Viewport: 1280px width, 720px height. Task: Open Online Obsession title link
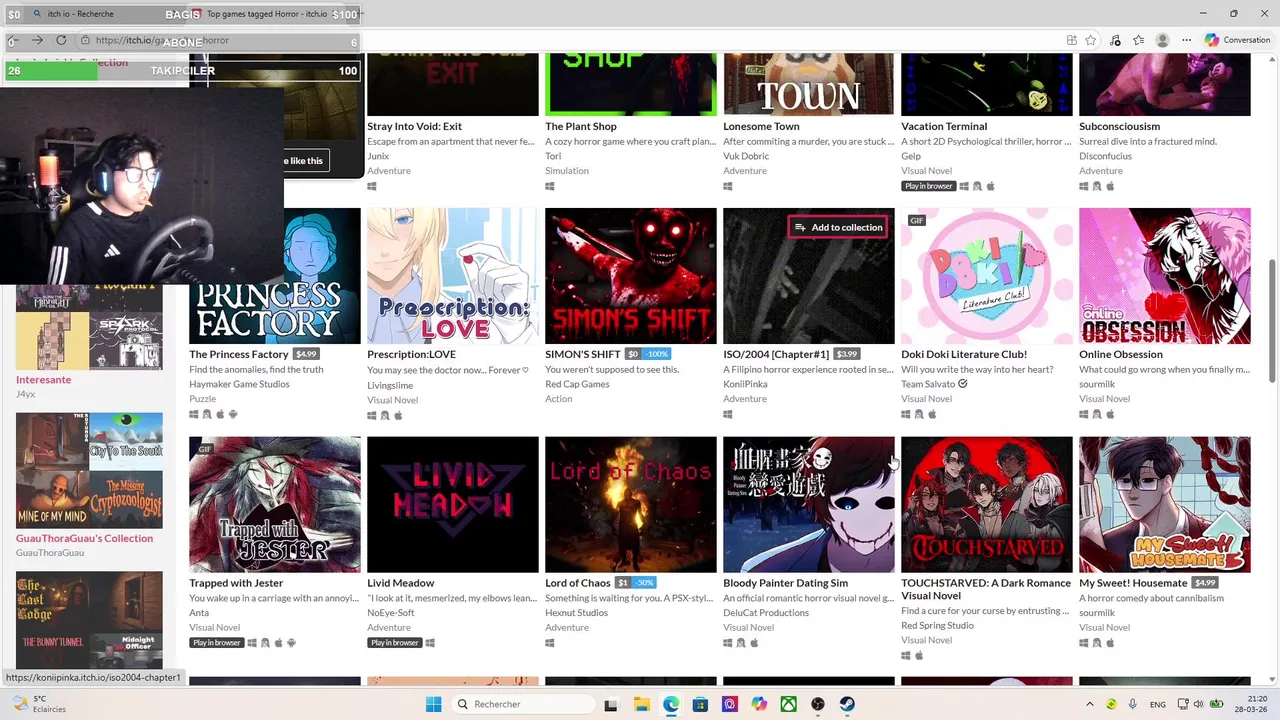1121,354
